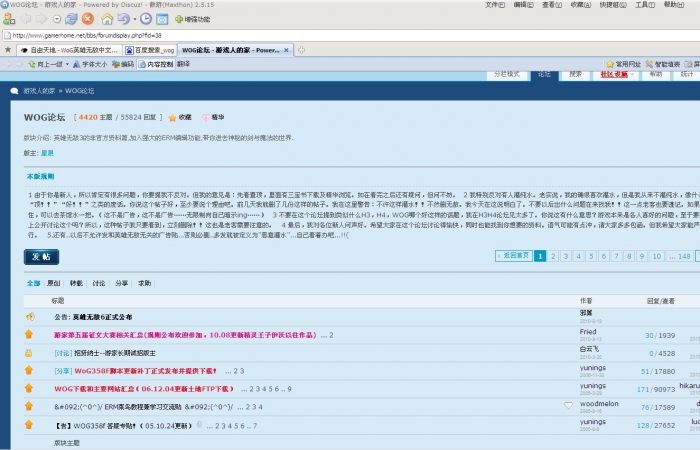The height and width of the screenshot is (450, 700).
Task: Click the 向上一级 toolbar button
Action: pyautogui.click(x=46, y=64)
